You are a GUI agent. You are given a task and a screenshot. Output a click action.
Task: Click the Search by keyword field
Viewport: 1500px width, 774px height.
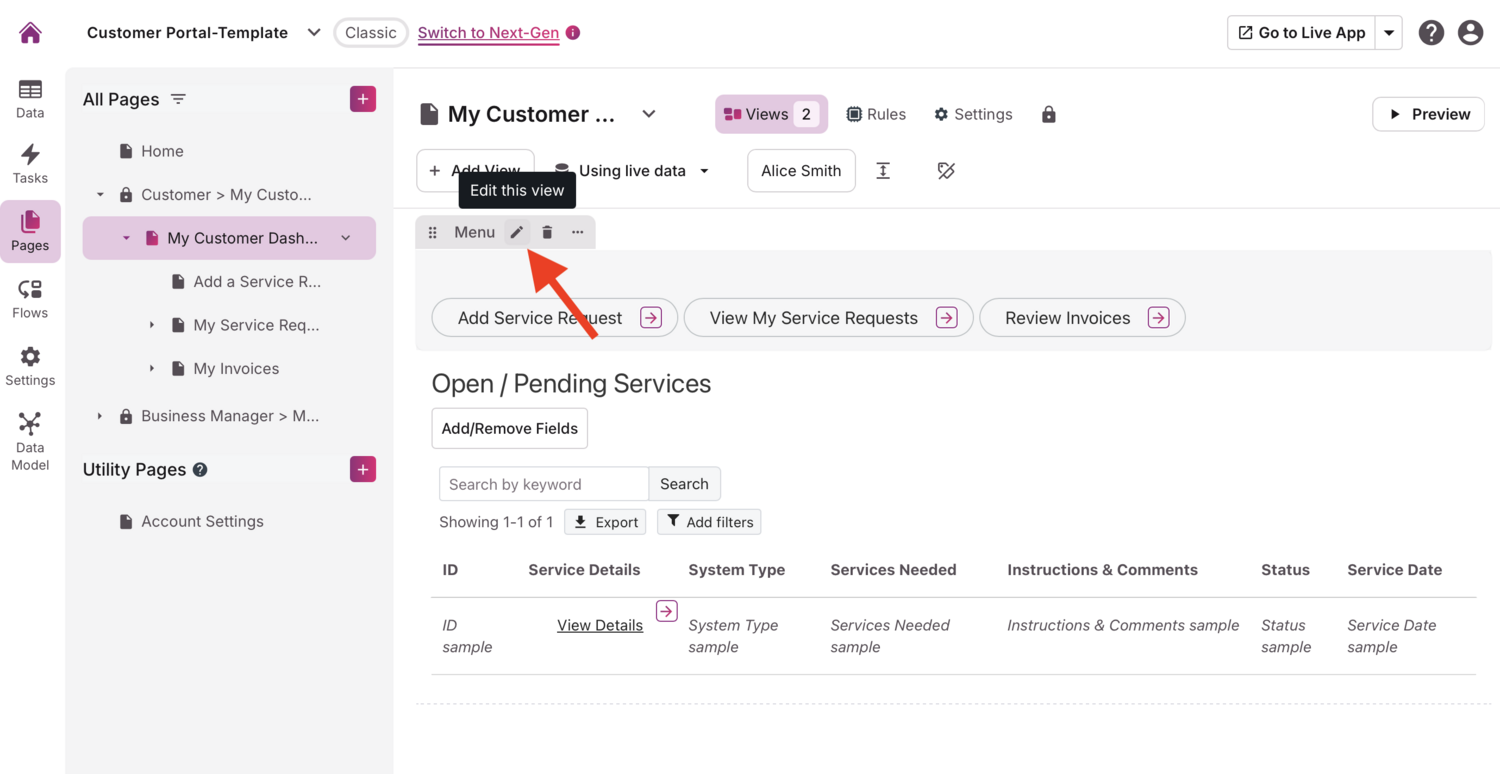click(543, 484)
